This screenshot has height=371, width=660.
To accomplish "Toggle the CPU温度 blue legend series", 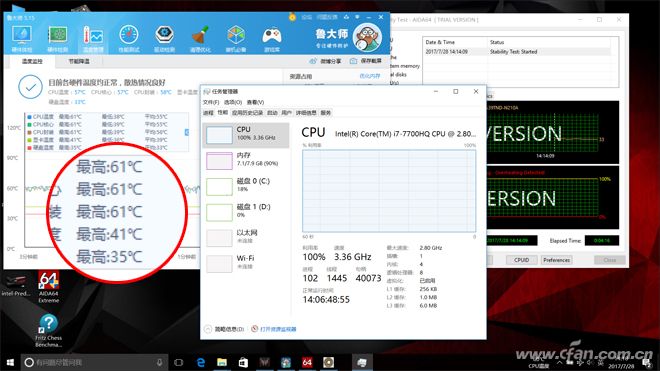I will [x=40, y=117].
